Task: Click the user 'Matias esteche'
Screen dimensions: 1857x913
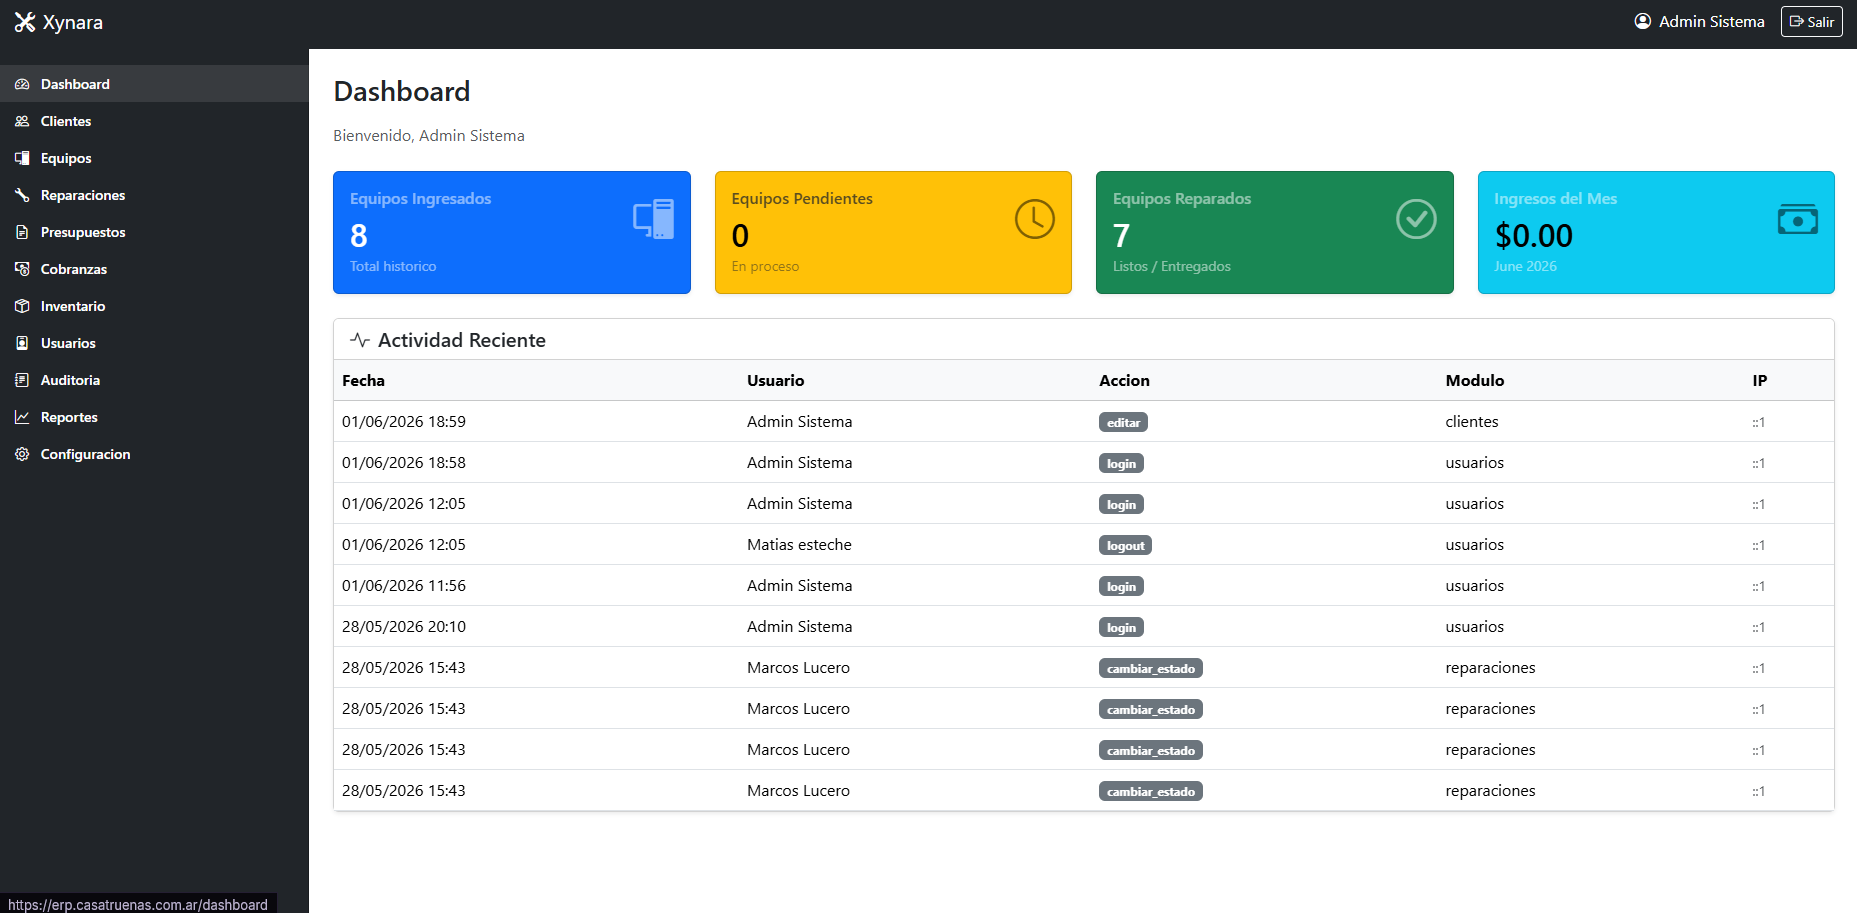Action: point(799,544)
